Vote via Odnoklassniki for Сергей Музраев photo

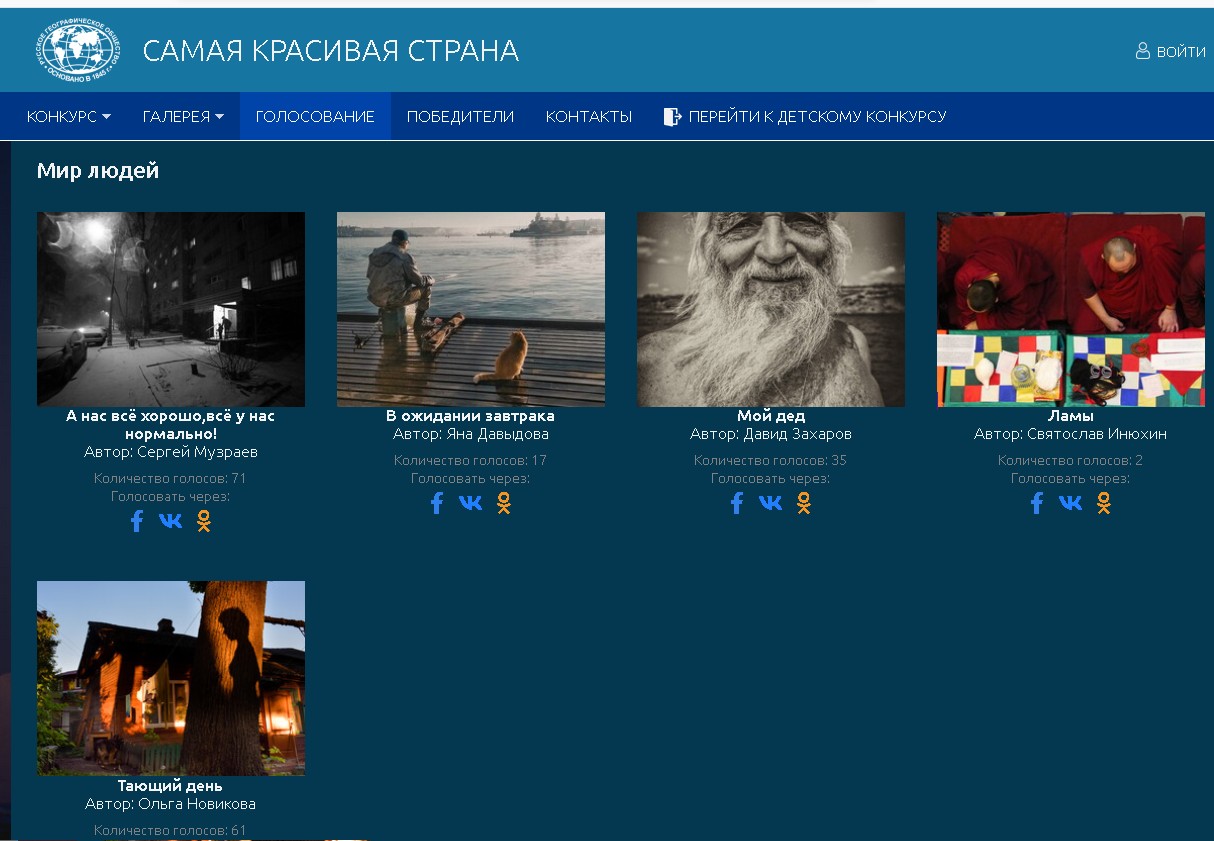click(x=204, y=521)
